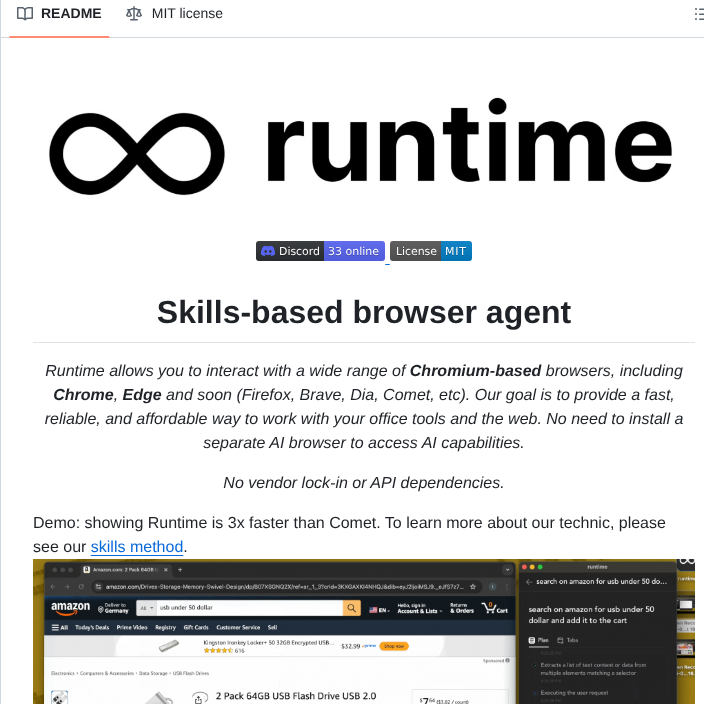
Task: Click the cart icon in Amazon demo
Action: coord(494,608)
